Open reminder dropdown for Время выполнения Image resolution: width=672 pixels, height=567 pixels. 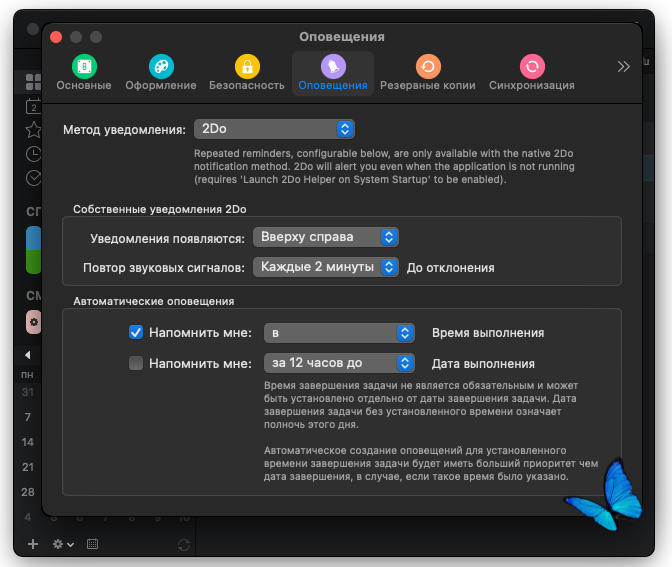pos(339,333)
